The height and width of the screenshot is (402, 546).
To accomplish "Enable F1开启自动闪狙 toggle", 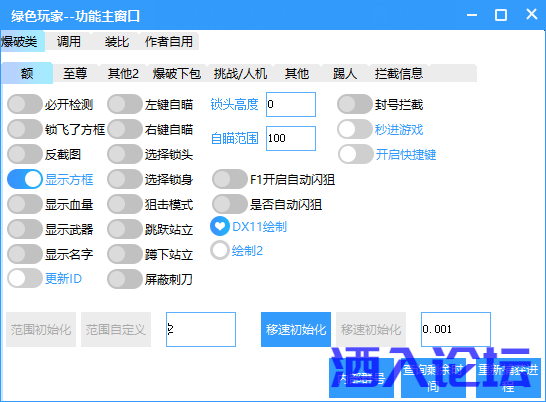I will click(230, 179).
